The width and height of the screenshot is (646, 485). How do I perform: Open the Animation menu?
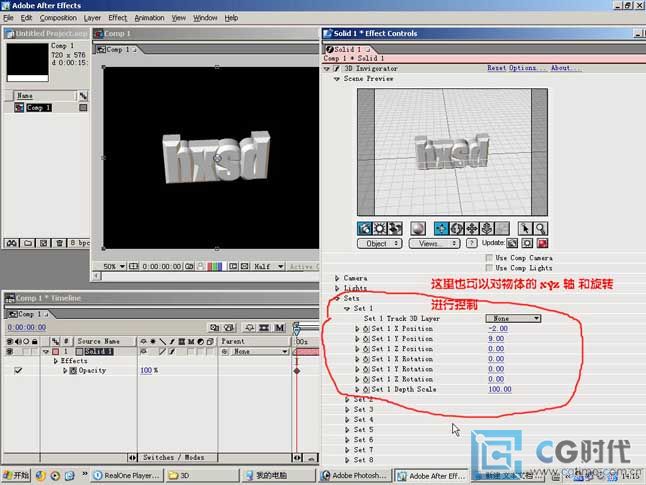[149, 18]
